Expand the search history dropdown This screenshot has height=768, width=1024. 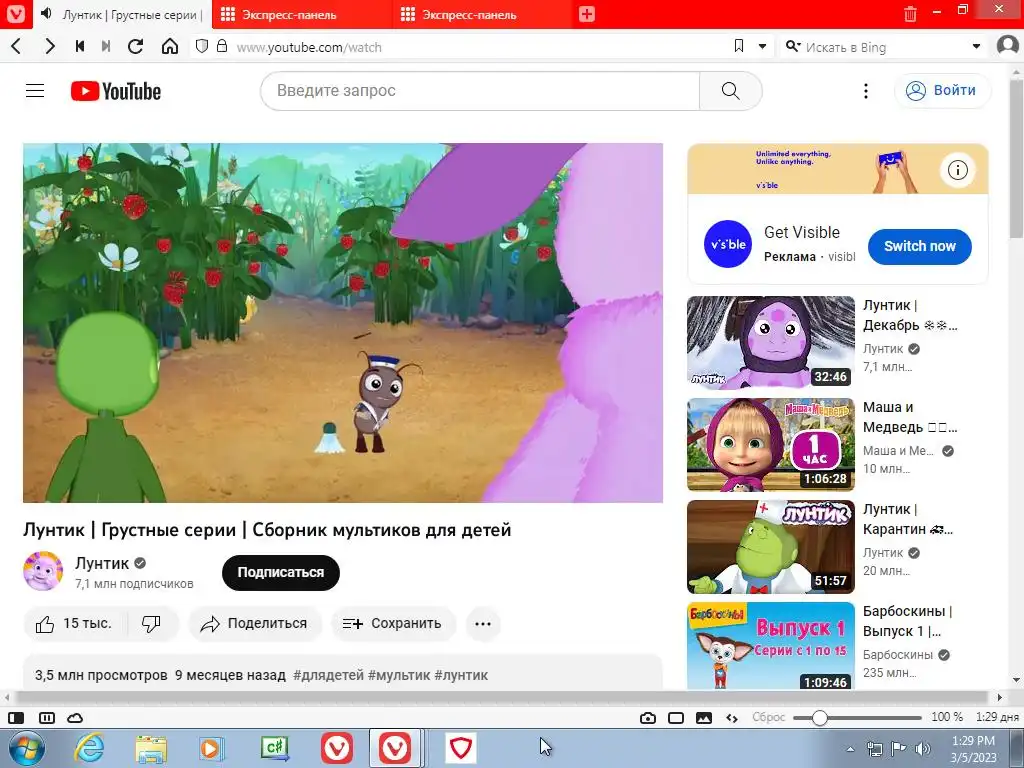pos(976,46)
